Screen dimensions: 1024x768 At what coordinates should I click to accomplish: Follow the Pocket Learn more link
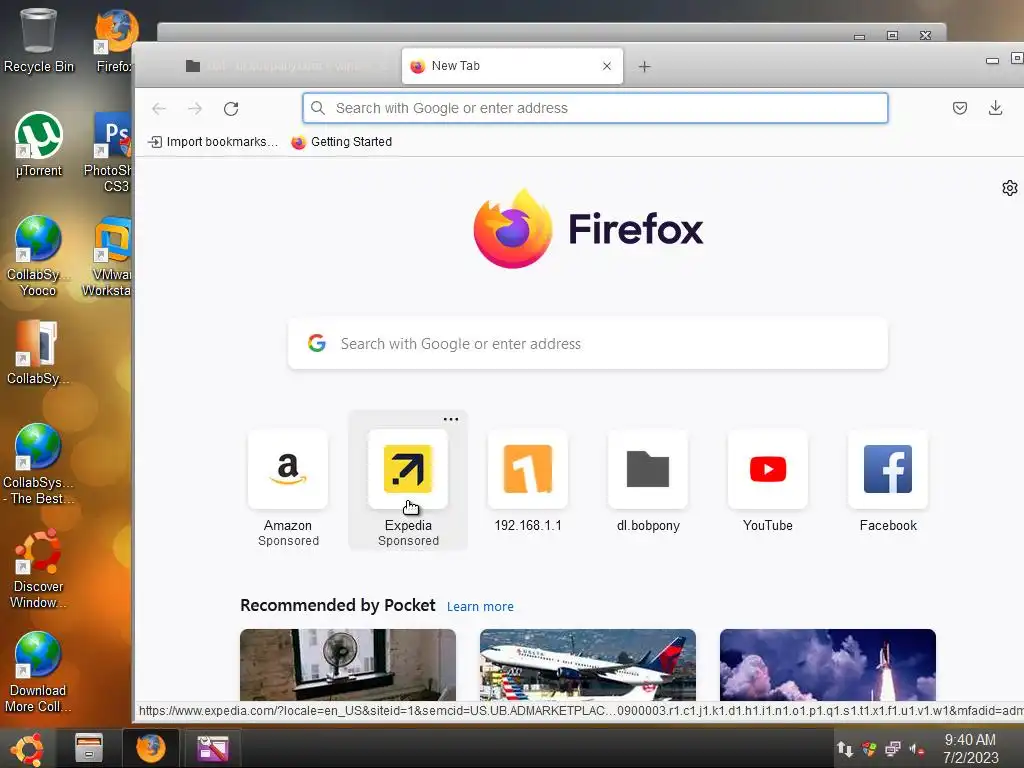click(480, 607)
